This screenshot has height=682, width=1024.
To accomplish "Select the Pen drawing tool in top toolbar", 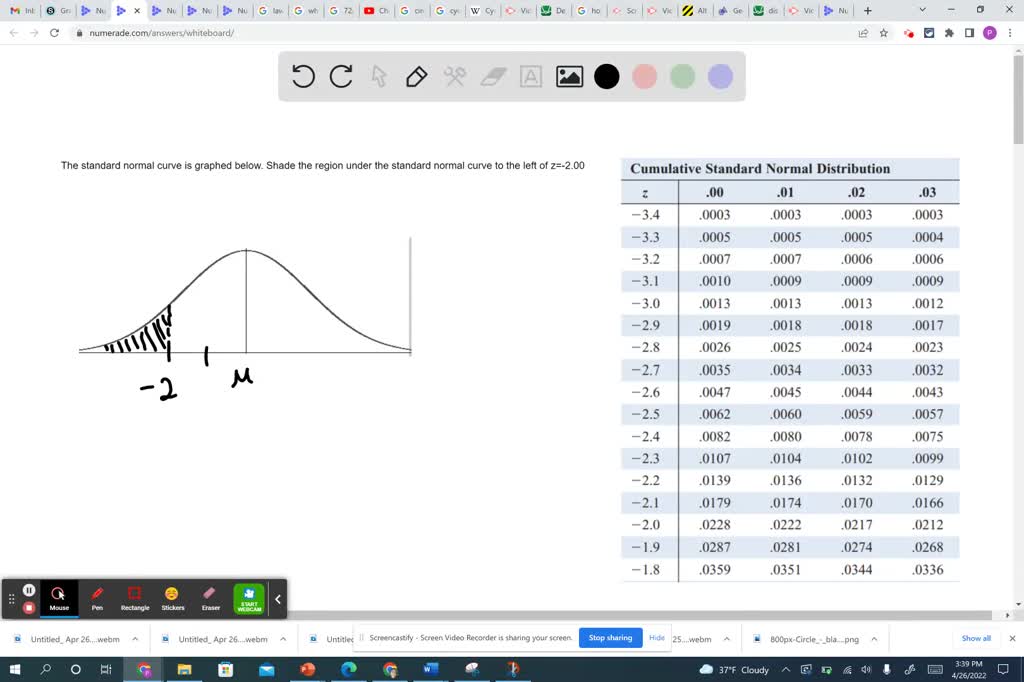I will pos(414,77).
